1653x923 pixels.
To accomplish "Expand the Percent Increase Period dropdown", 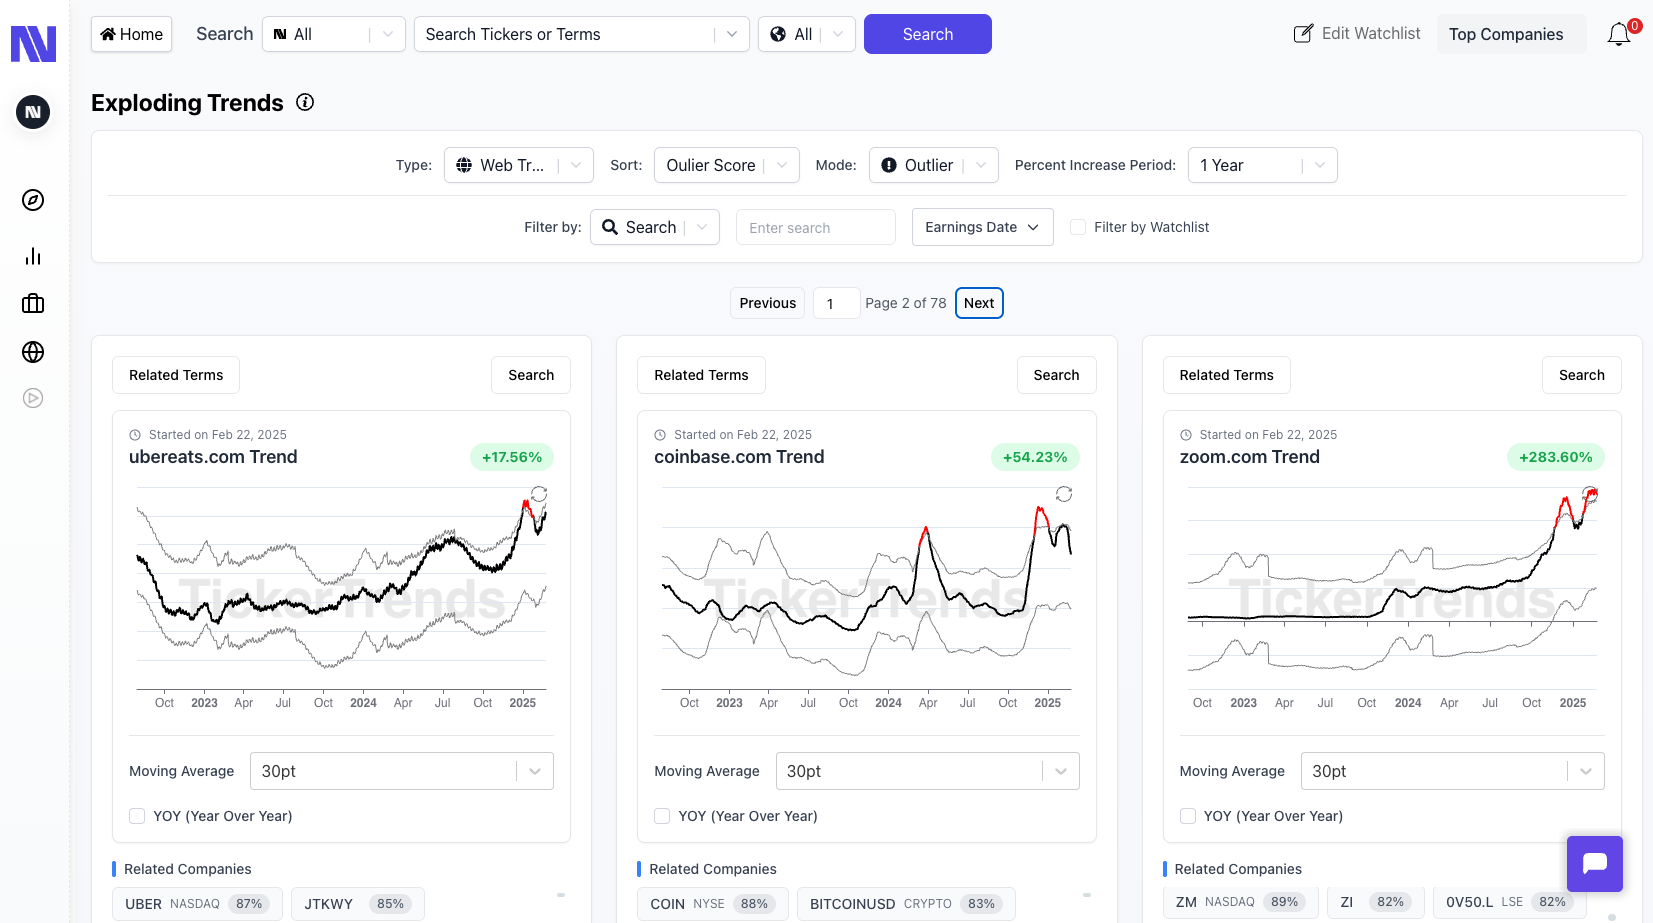I will tap(1263, 165).
